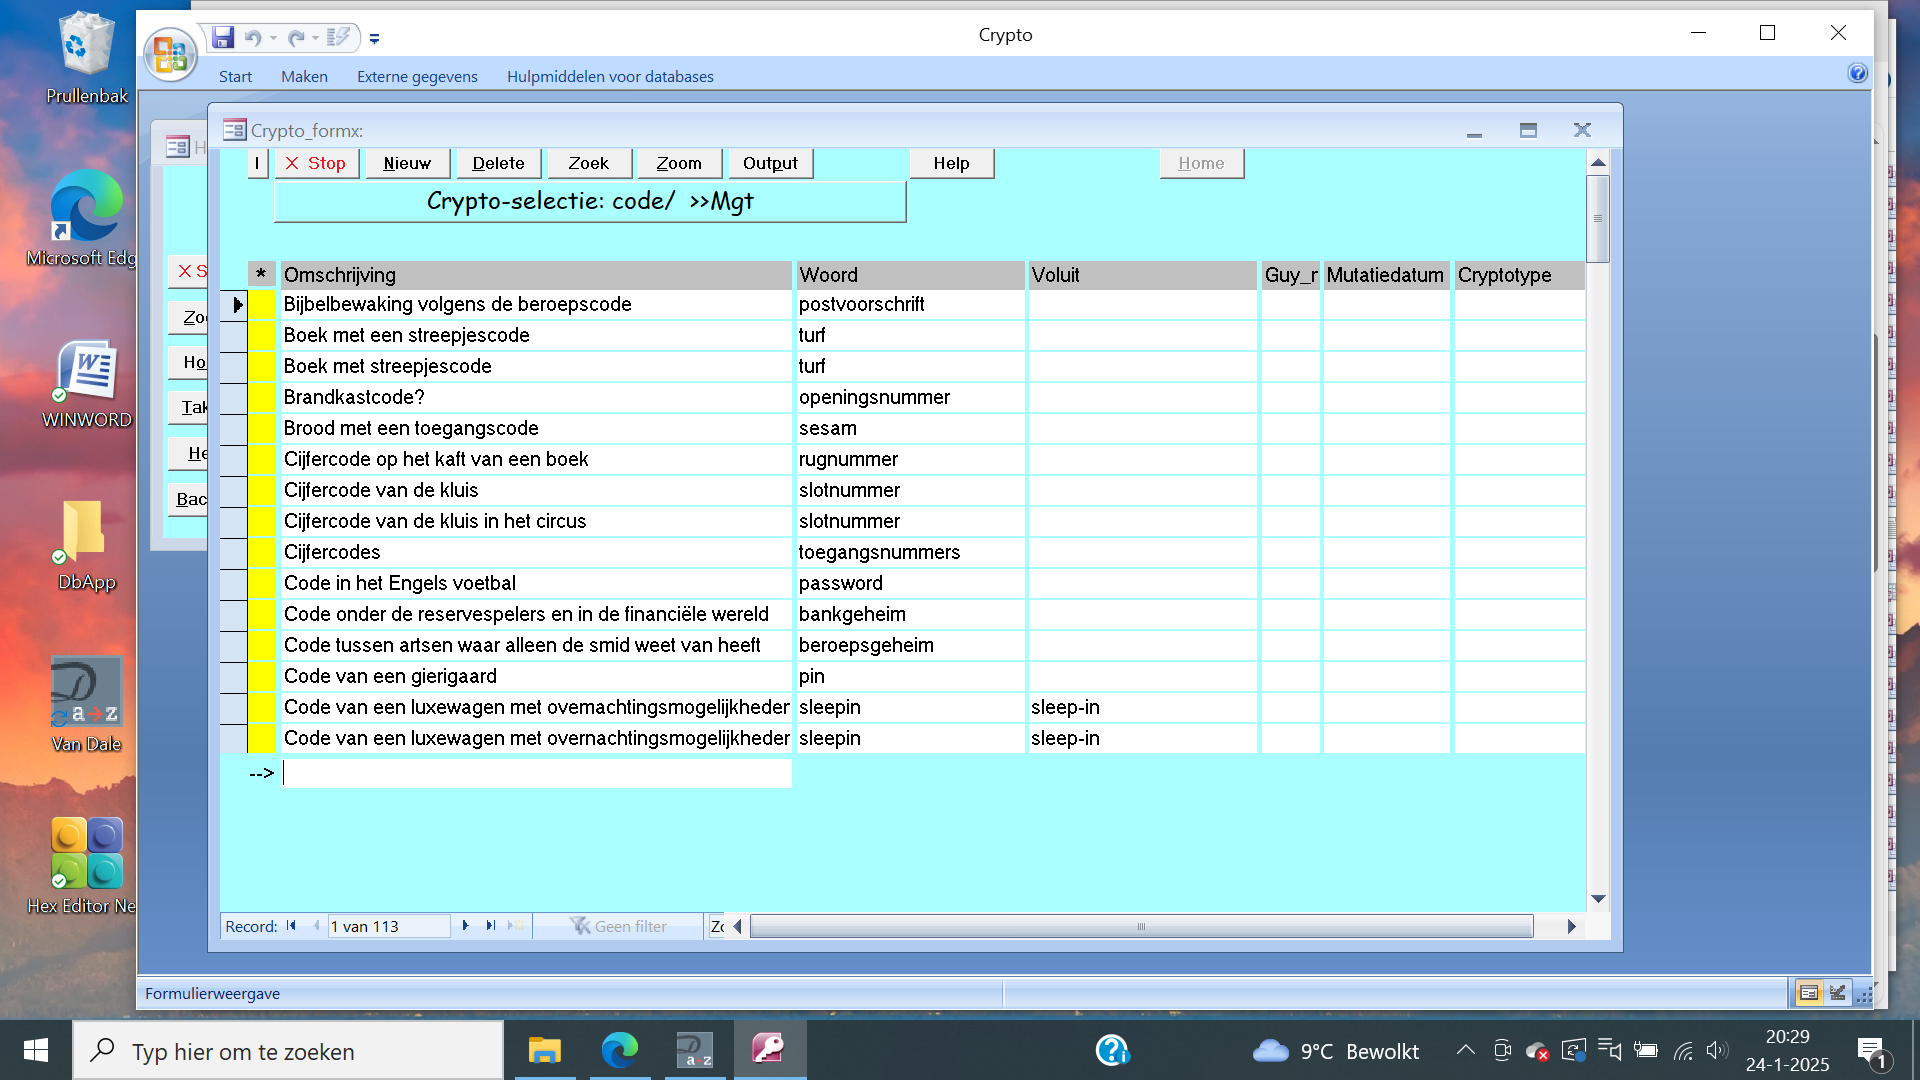Click the Form view icon in status bar
The height and width of the screenshot is (1080, 1920).
coord(1808,993)
